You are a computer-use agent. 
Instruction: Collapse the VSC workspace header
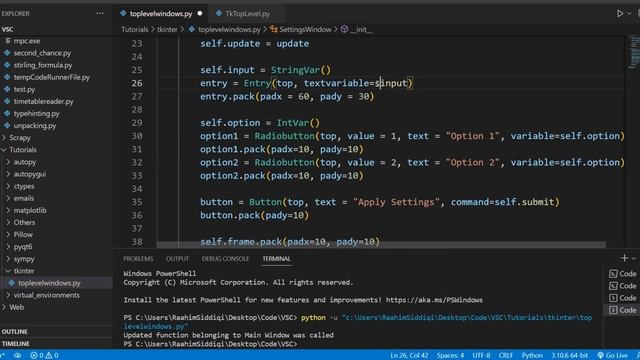[7, 29]
